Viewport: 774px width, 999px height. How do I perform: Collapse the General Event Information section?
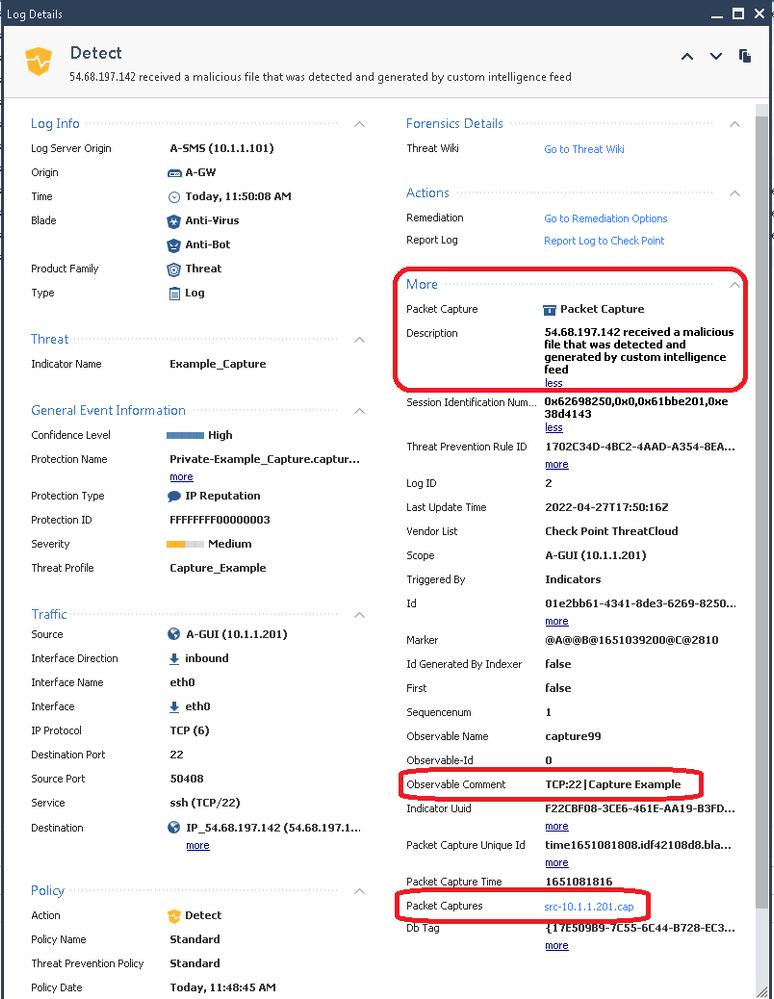[359, 411]
